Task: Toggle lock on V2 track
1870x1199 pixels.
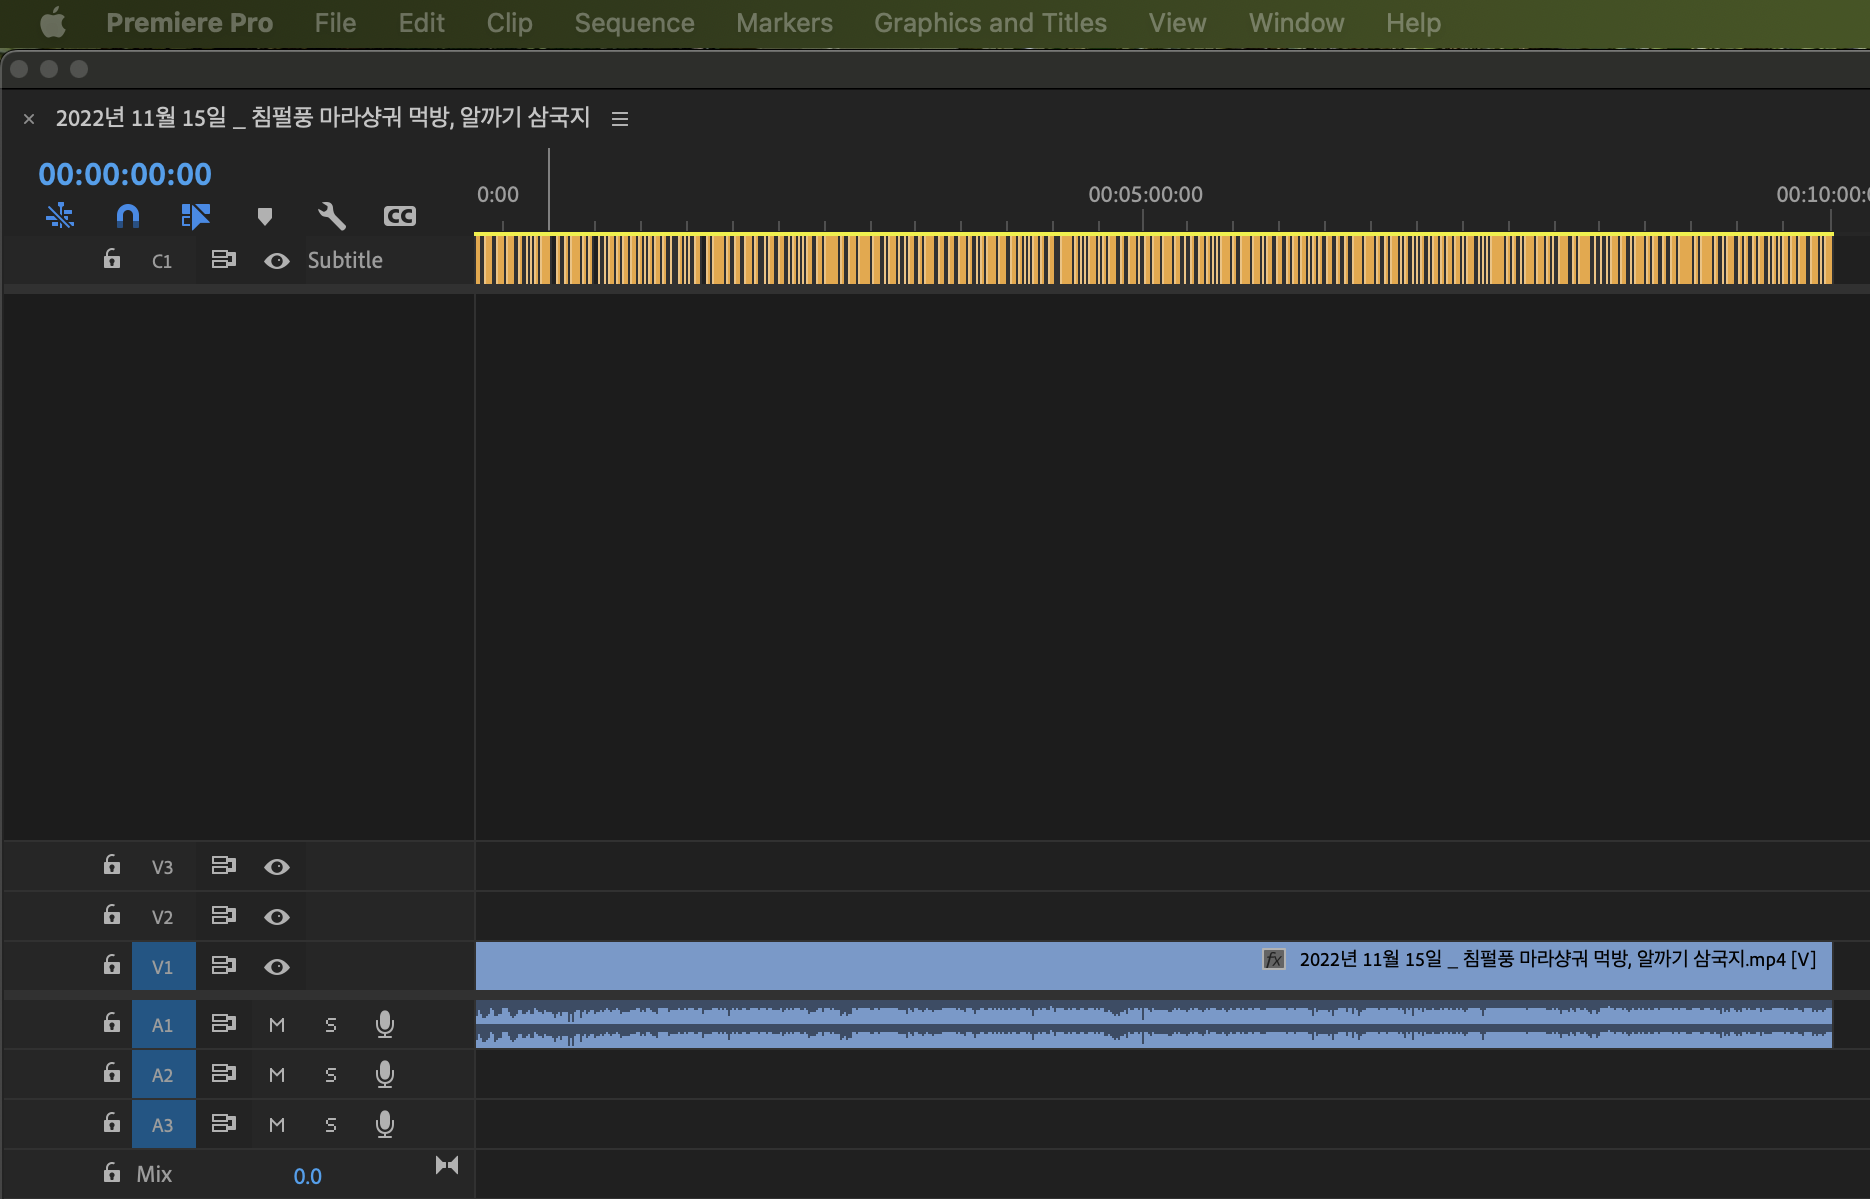Action: click(x=112, y=915)
